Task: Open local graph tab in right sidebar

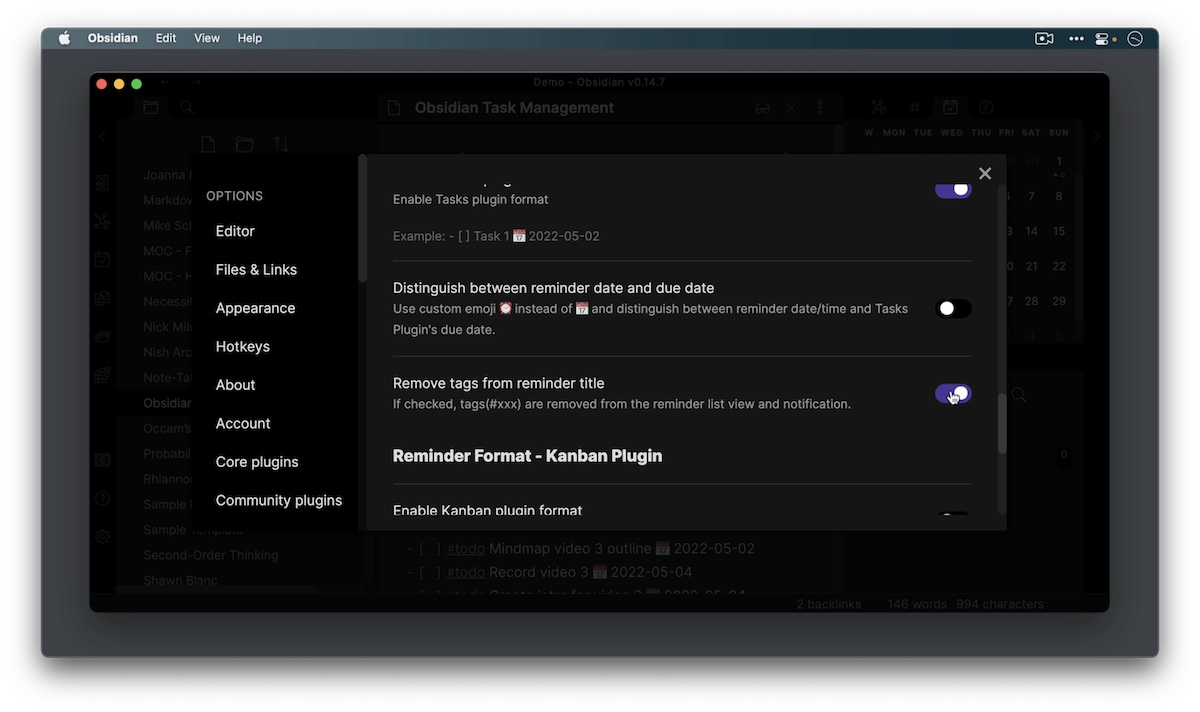Action: pos(878,107)
